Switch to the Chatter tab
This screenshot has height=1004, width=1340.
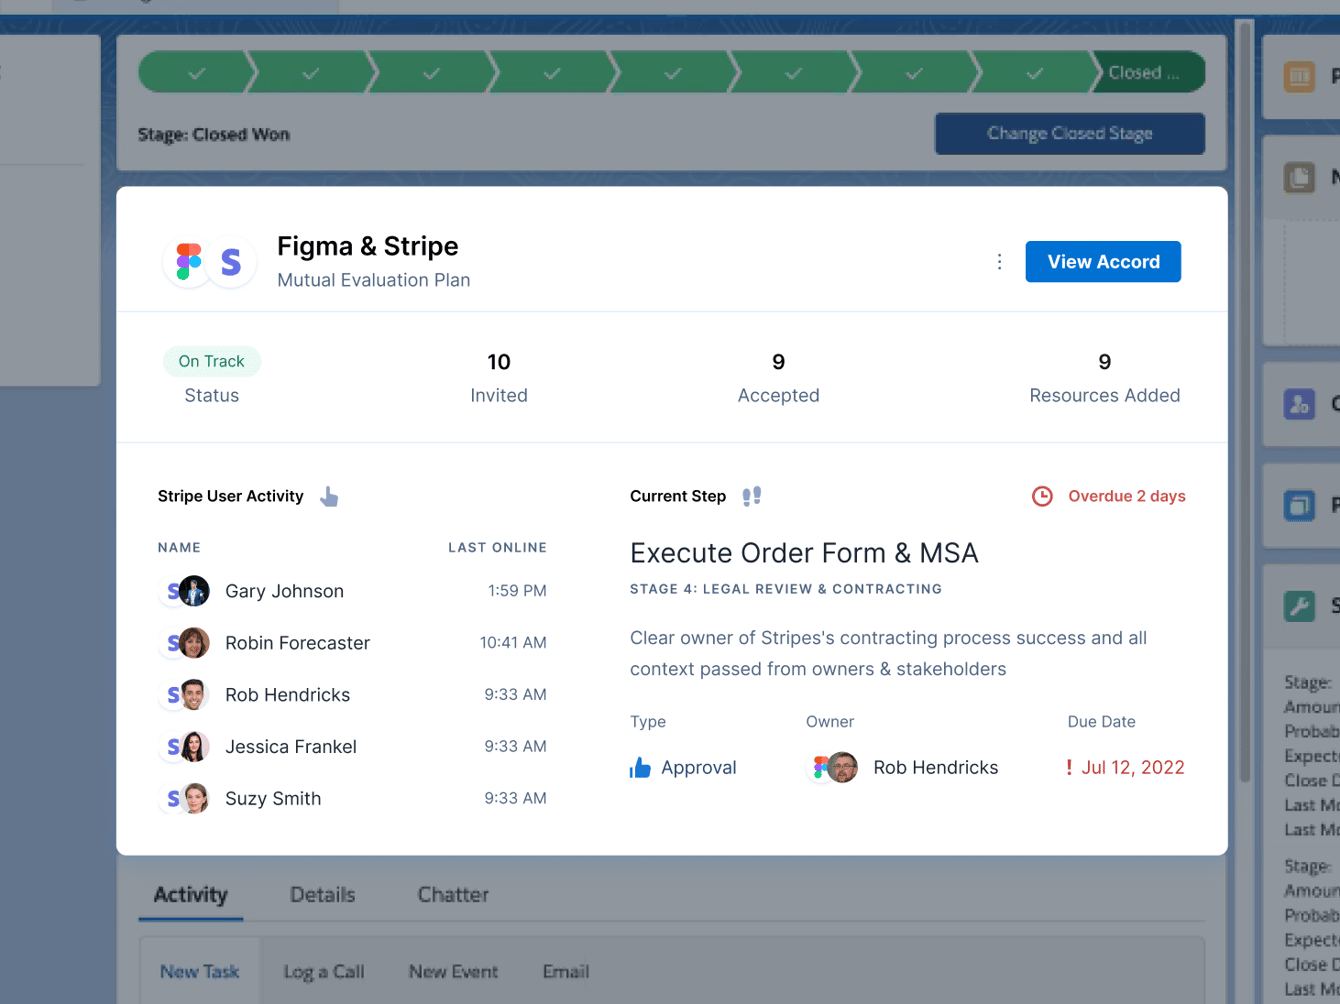[453, 895]
